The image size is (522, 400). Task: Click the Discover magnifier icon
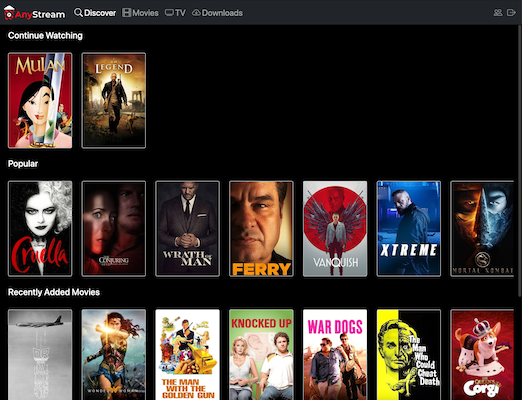(x=78, y=13)
